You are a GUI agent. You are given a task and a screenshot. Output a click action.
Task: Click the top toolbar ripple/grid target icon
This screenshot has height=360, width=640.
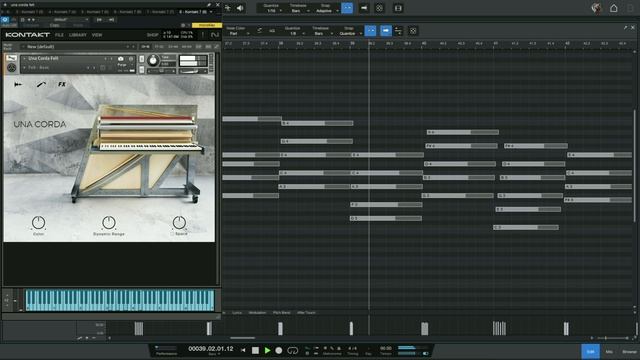pyautogui.click(x=379, y=8)
